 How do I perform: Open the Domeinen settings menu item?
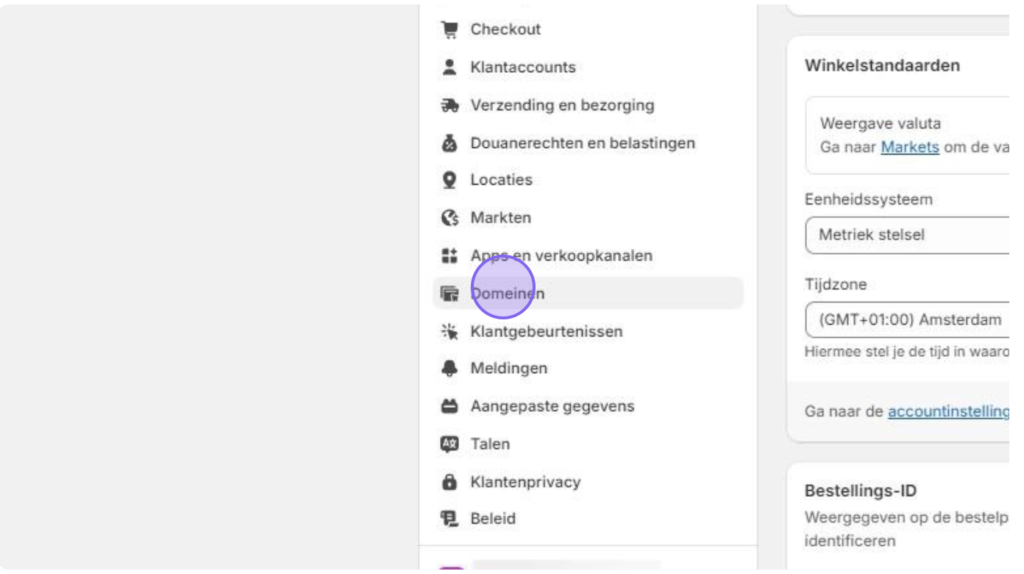click(x=588, y=293)
